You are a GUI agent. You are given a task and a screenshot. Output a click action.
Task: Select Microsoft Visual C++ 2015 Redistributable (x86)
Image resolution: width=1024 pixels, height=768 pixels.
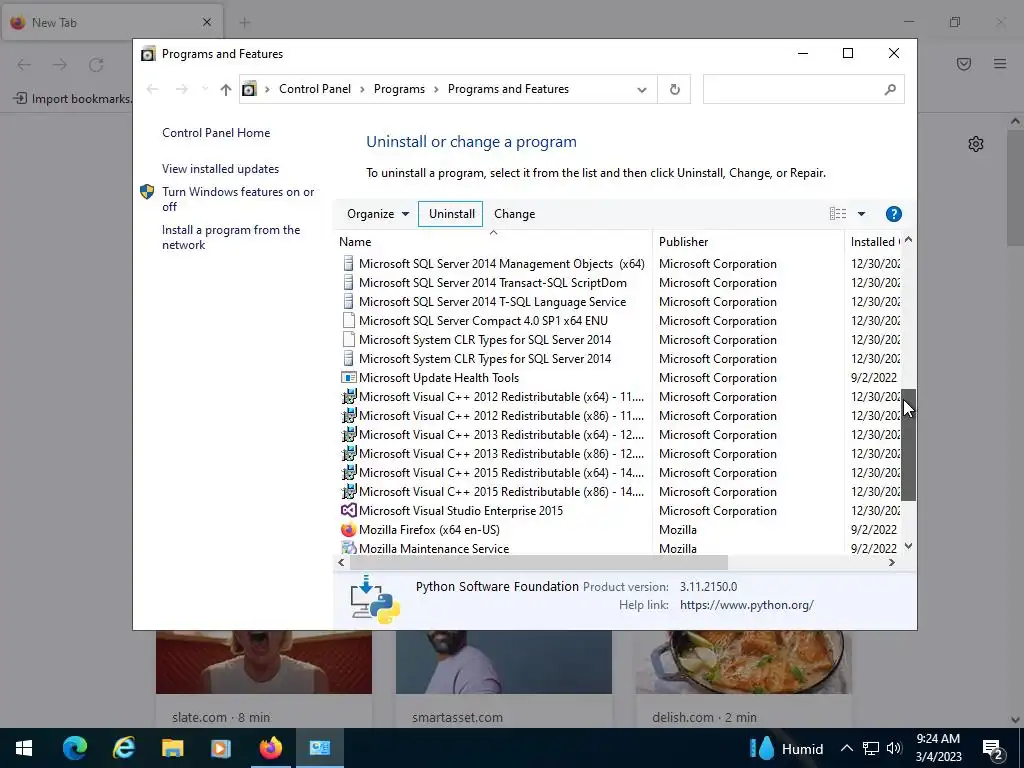click(x=501, y=492)
